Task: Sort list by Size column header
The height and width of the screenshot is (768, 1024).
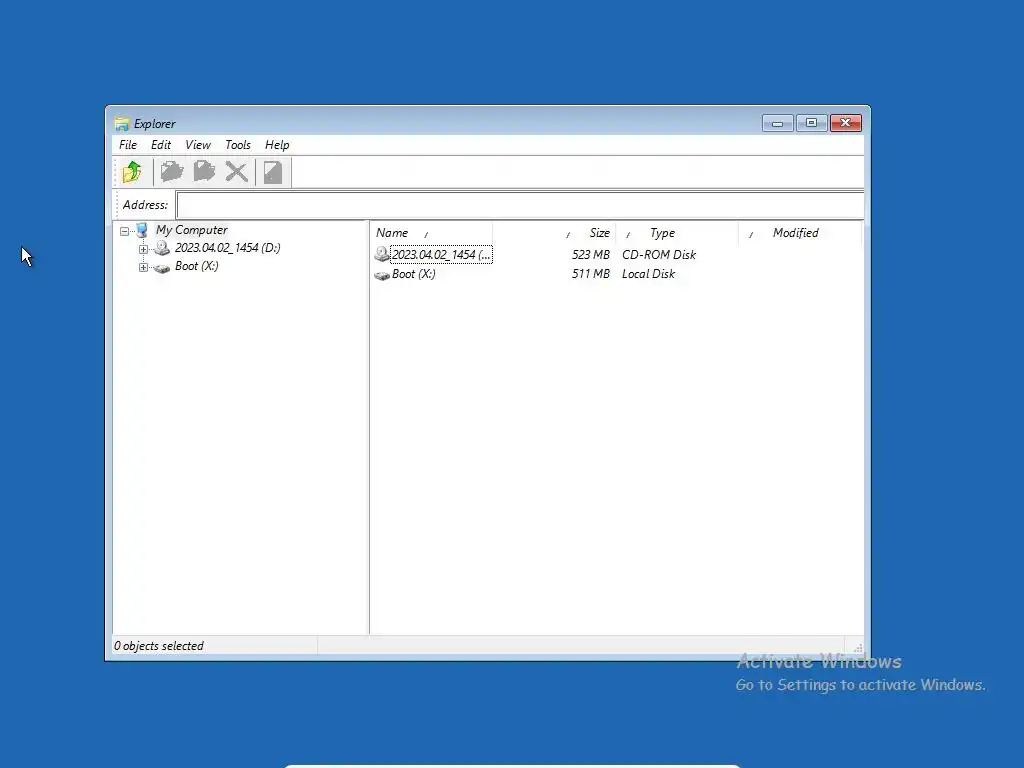Action: point(600,233)
